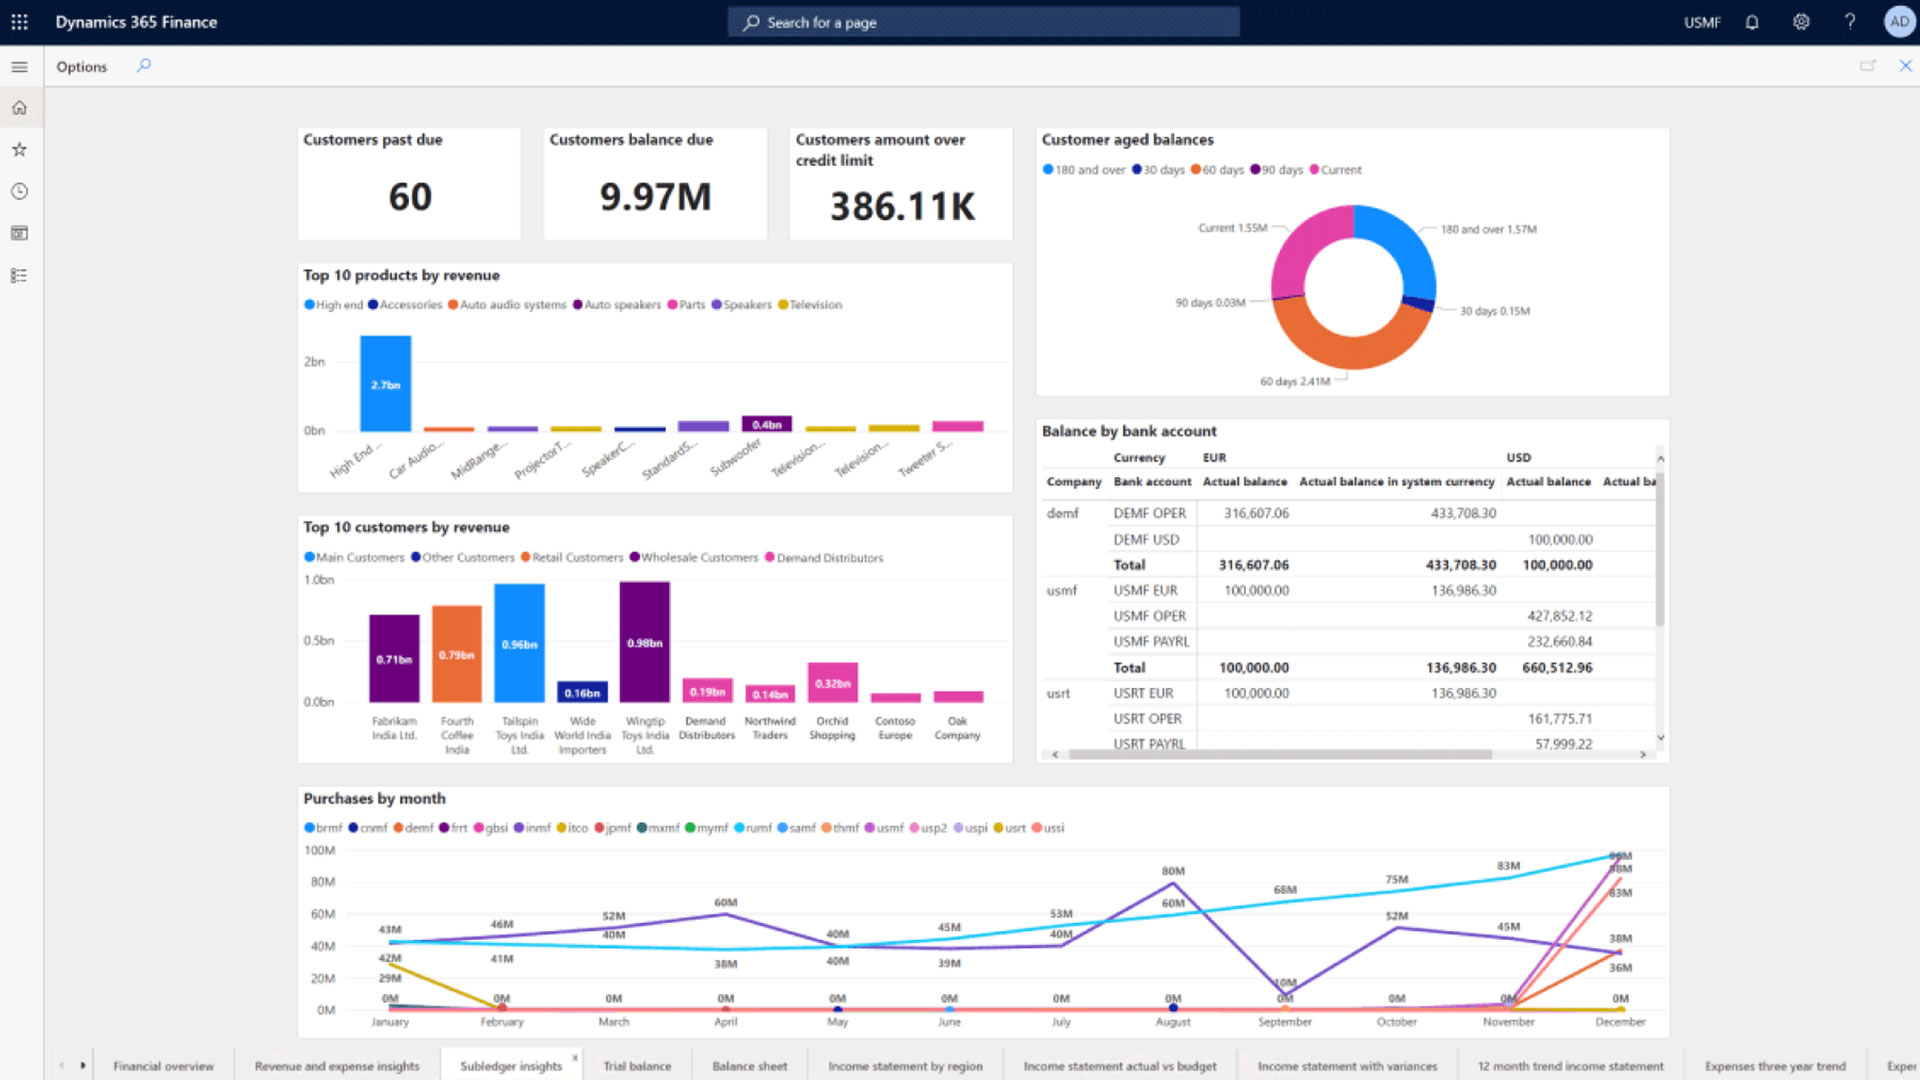Select the Home icon in left sidebar
Image resolution: width=1920 pixels, height=1080 pixels.
pyautogui.click(x=19, y=107)
